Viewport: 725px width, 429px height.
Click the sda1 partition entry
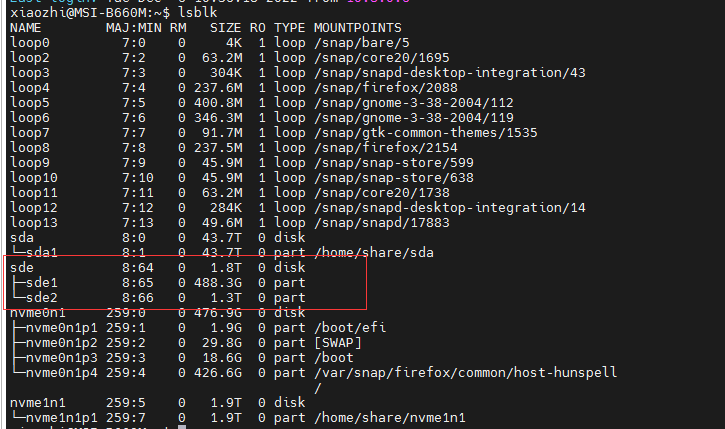(x=42, y=252)
